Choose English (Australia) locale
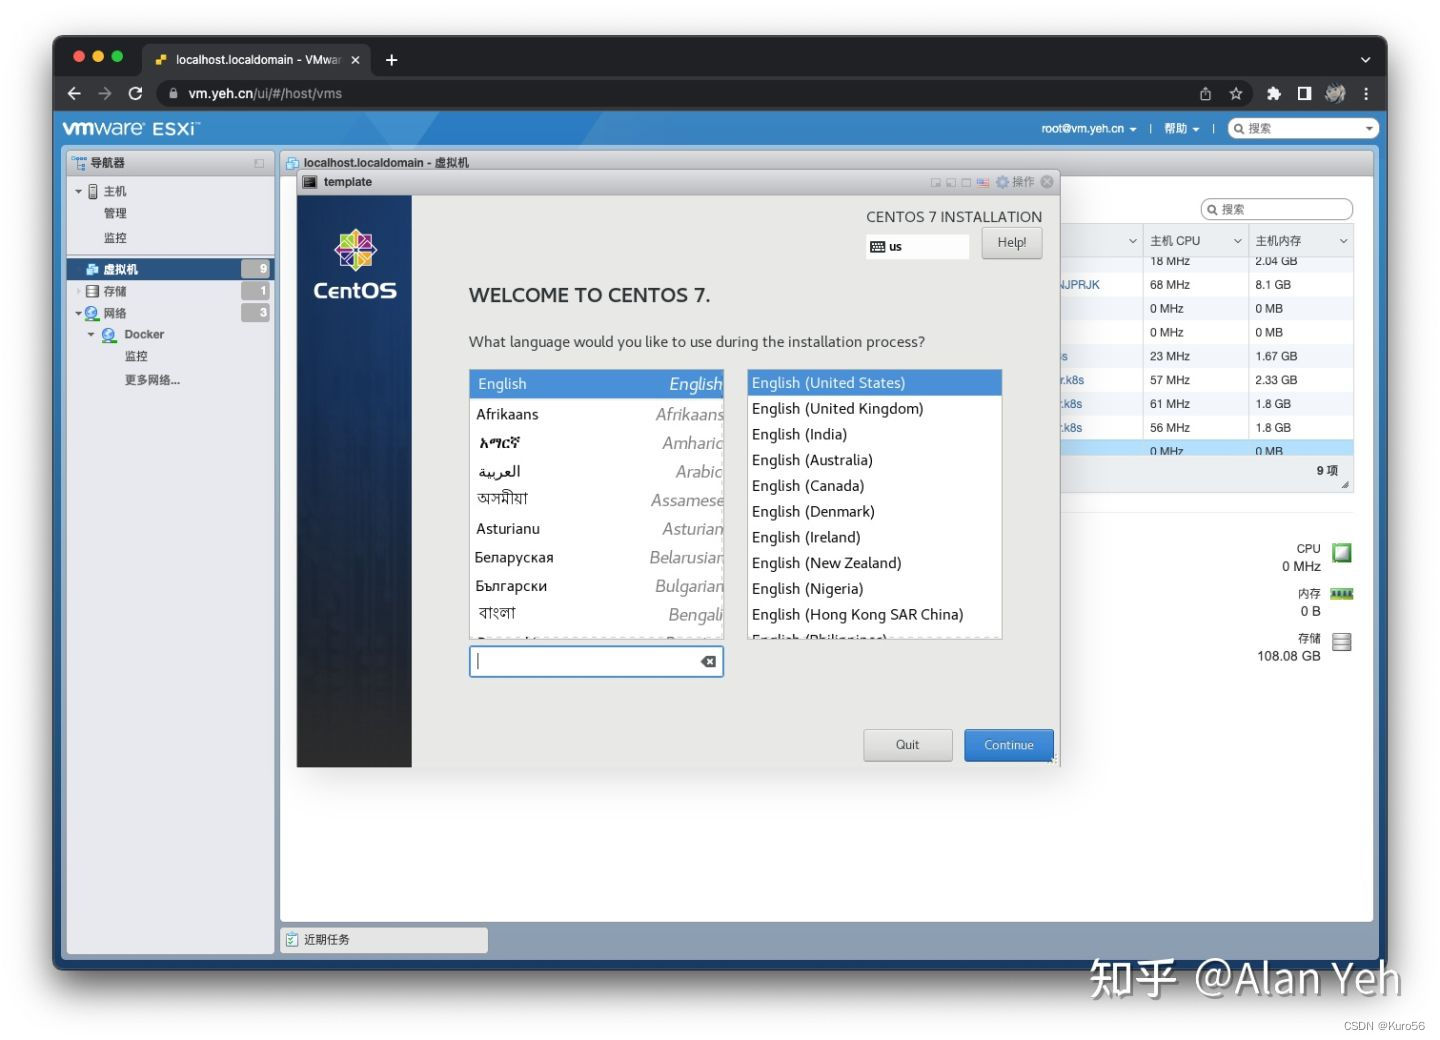This screenshot has width=1440, height=1040. (x=875, y=460)
